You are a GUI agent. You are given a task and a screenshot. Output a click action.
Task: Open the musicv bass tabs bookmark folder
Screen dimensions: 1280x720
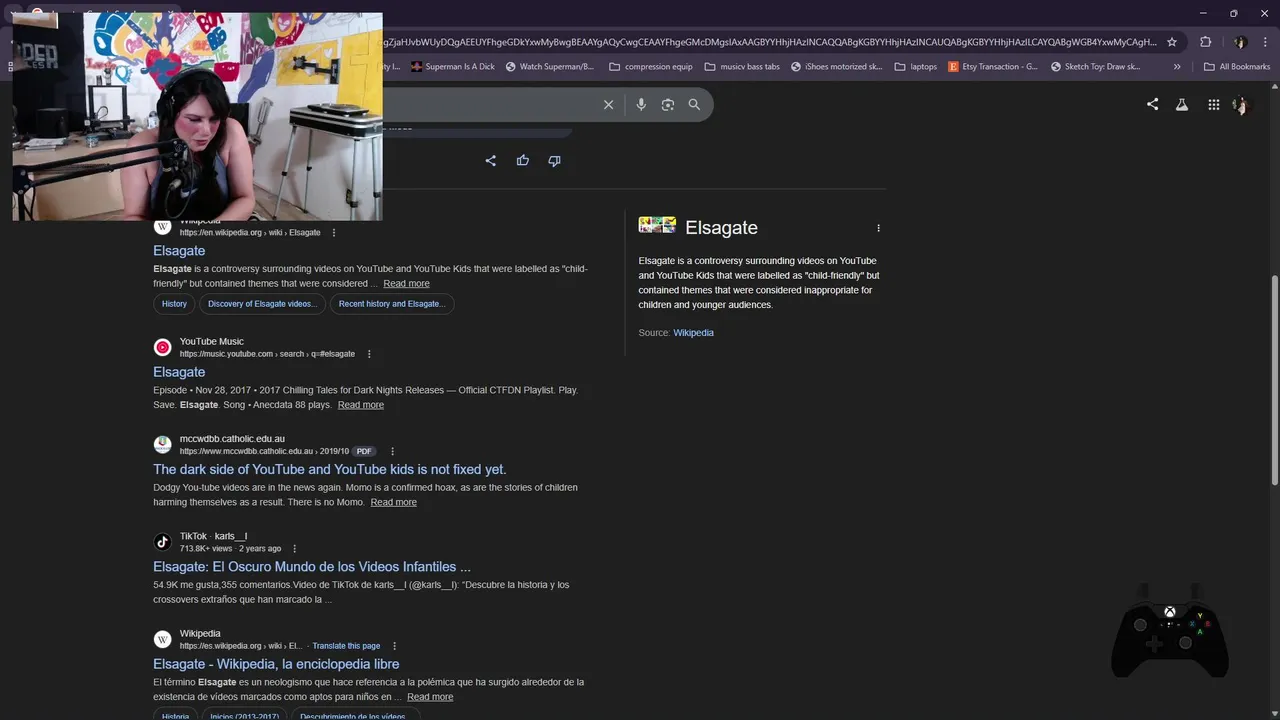coord(741,67)
